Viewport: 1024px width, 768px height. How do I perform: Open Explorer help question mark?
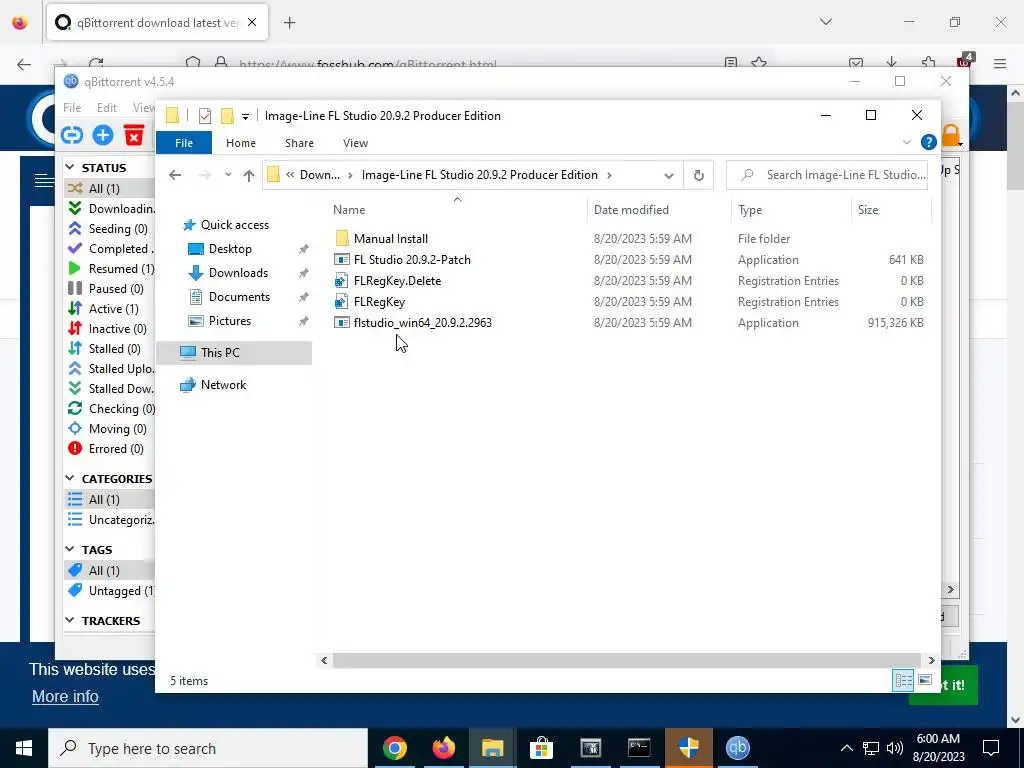pos(928,142)
